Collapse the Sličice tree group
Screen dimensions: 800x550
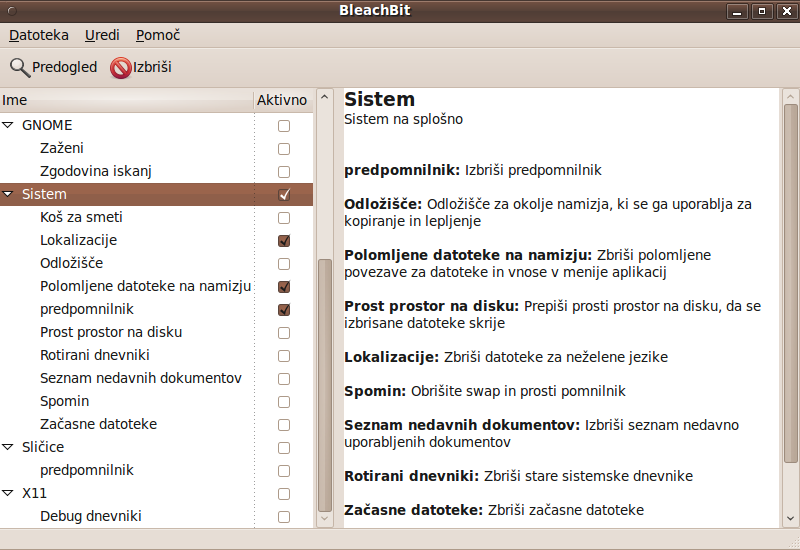click(8, 447)
